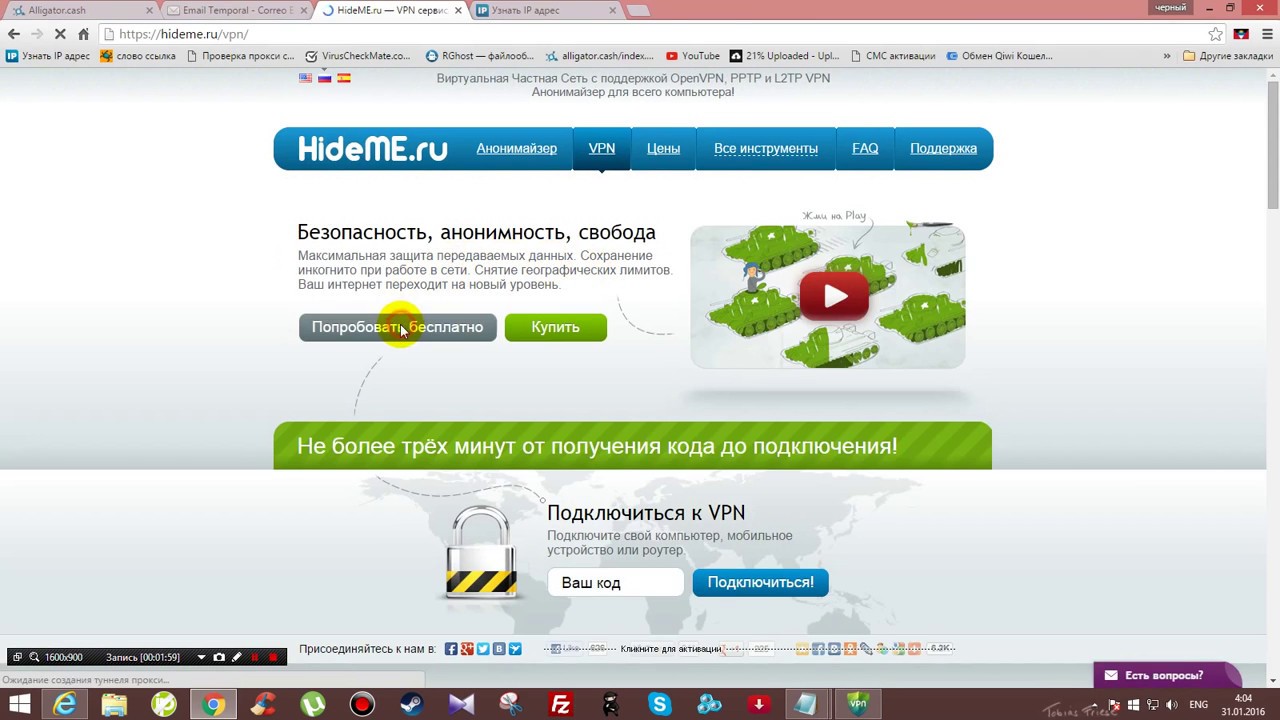Open the recorder zoom magnifier icon
1280x720 pixels.
(x=34, y=657)
